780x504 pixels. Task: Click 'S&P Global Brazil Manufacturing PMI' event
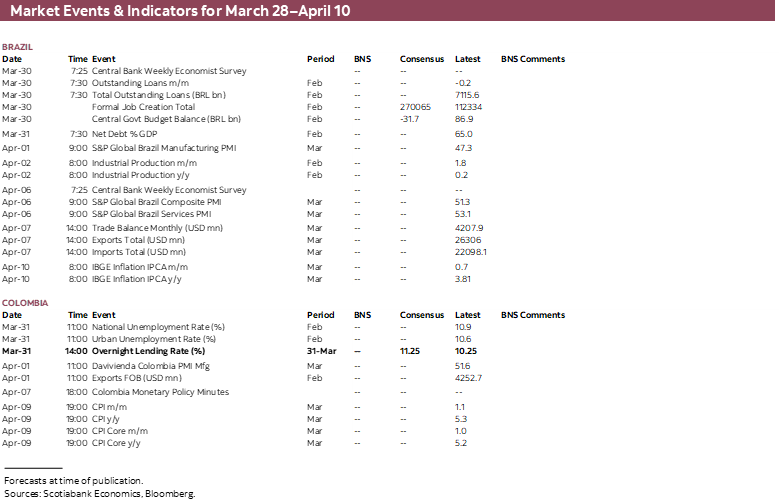(x=164, y=148)
